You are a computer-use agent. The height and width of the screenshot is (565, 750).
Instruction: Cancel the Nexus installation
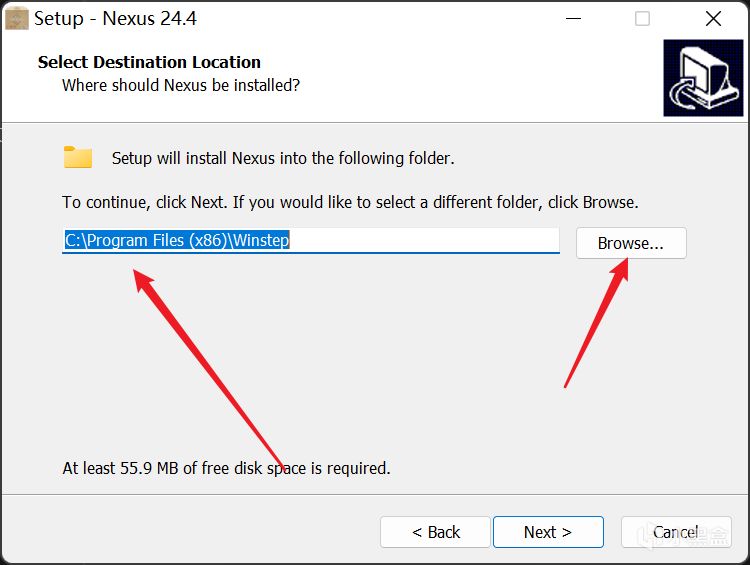(x=676, y=532)
